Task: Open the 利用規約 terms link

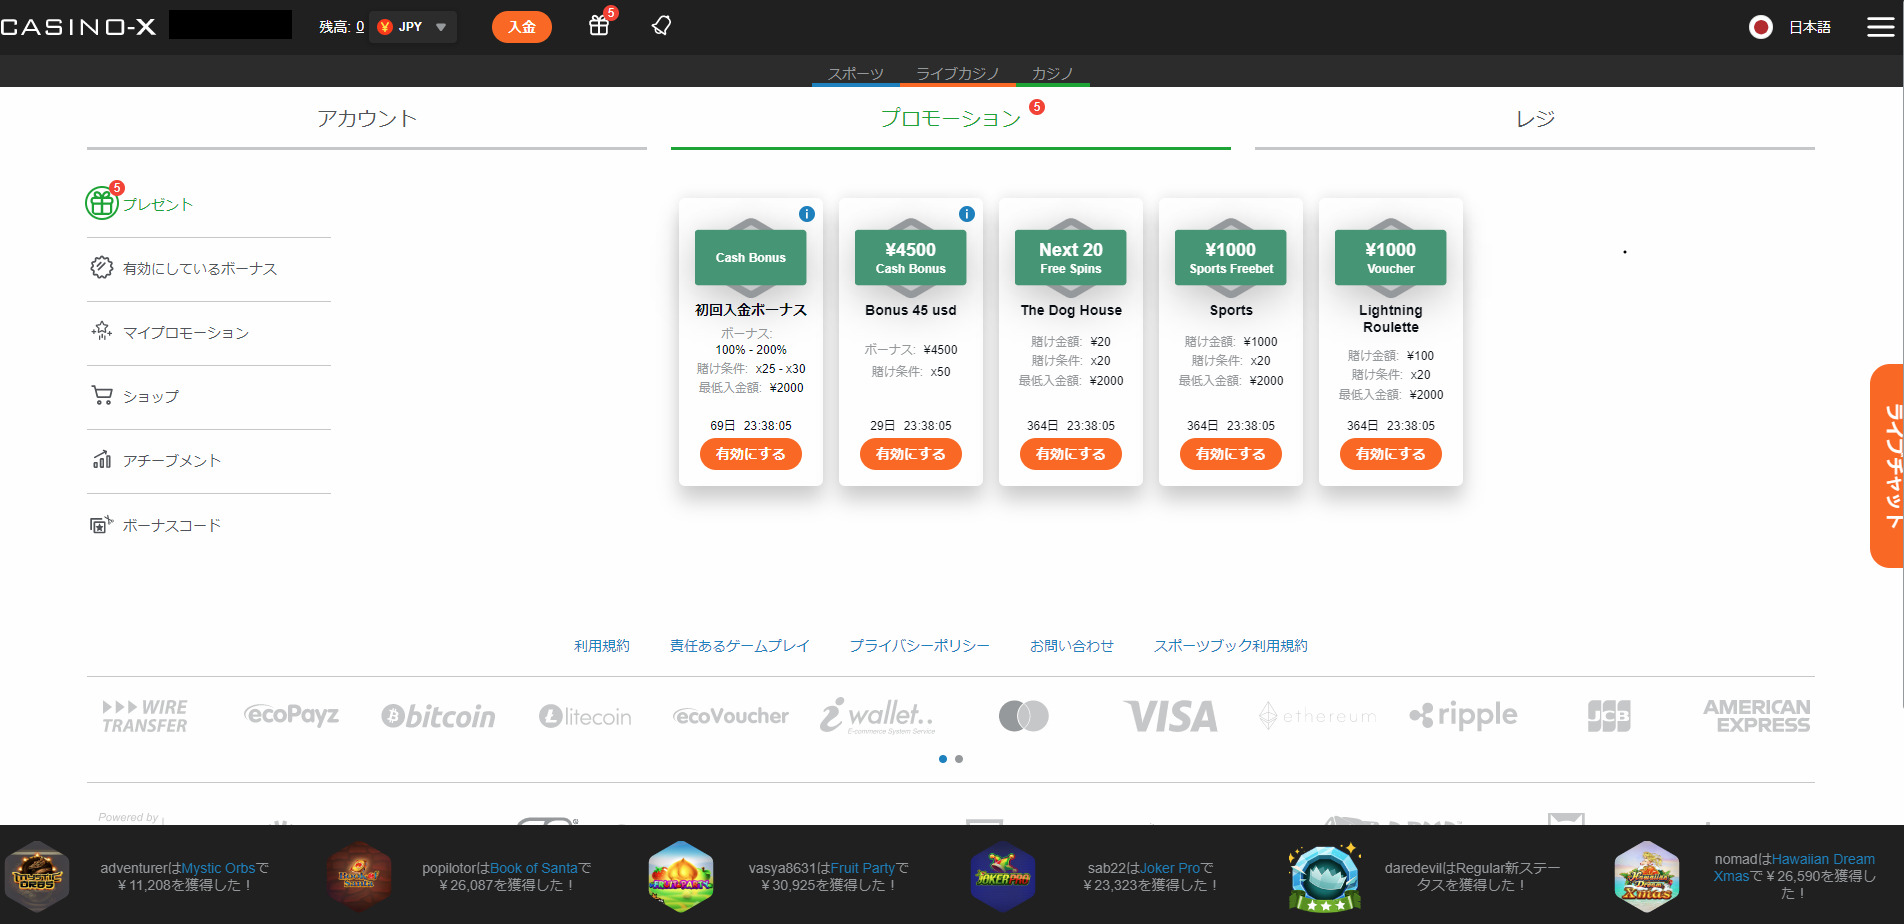Action: (601, 646)
